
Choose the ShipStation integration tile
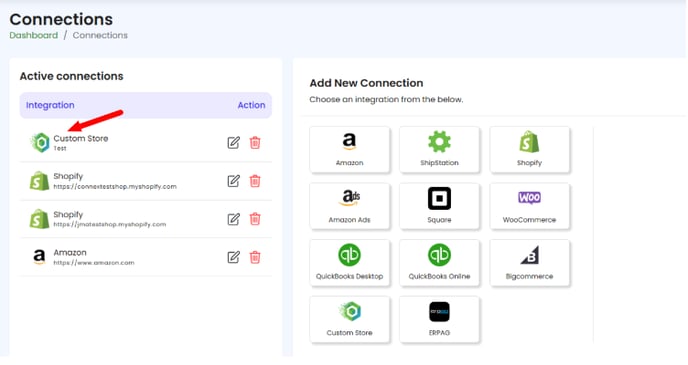click(439, 150)
